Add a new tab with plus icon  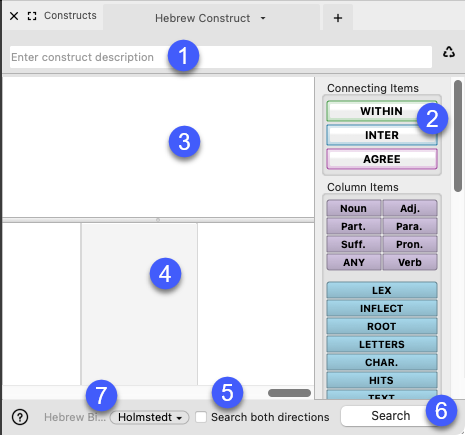338,18
